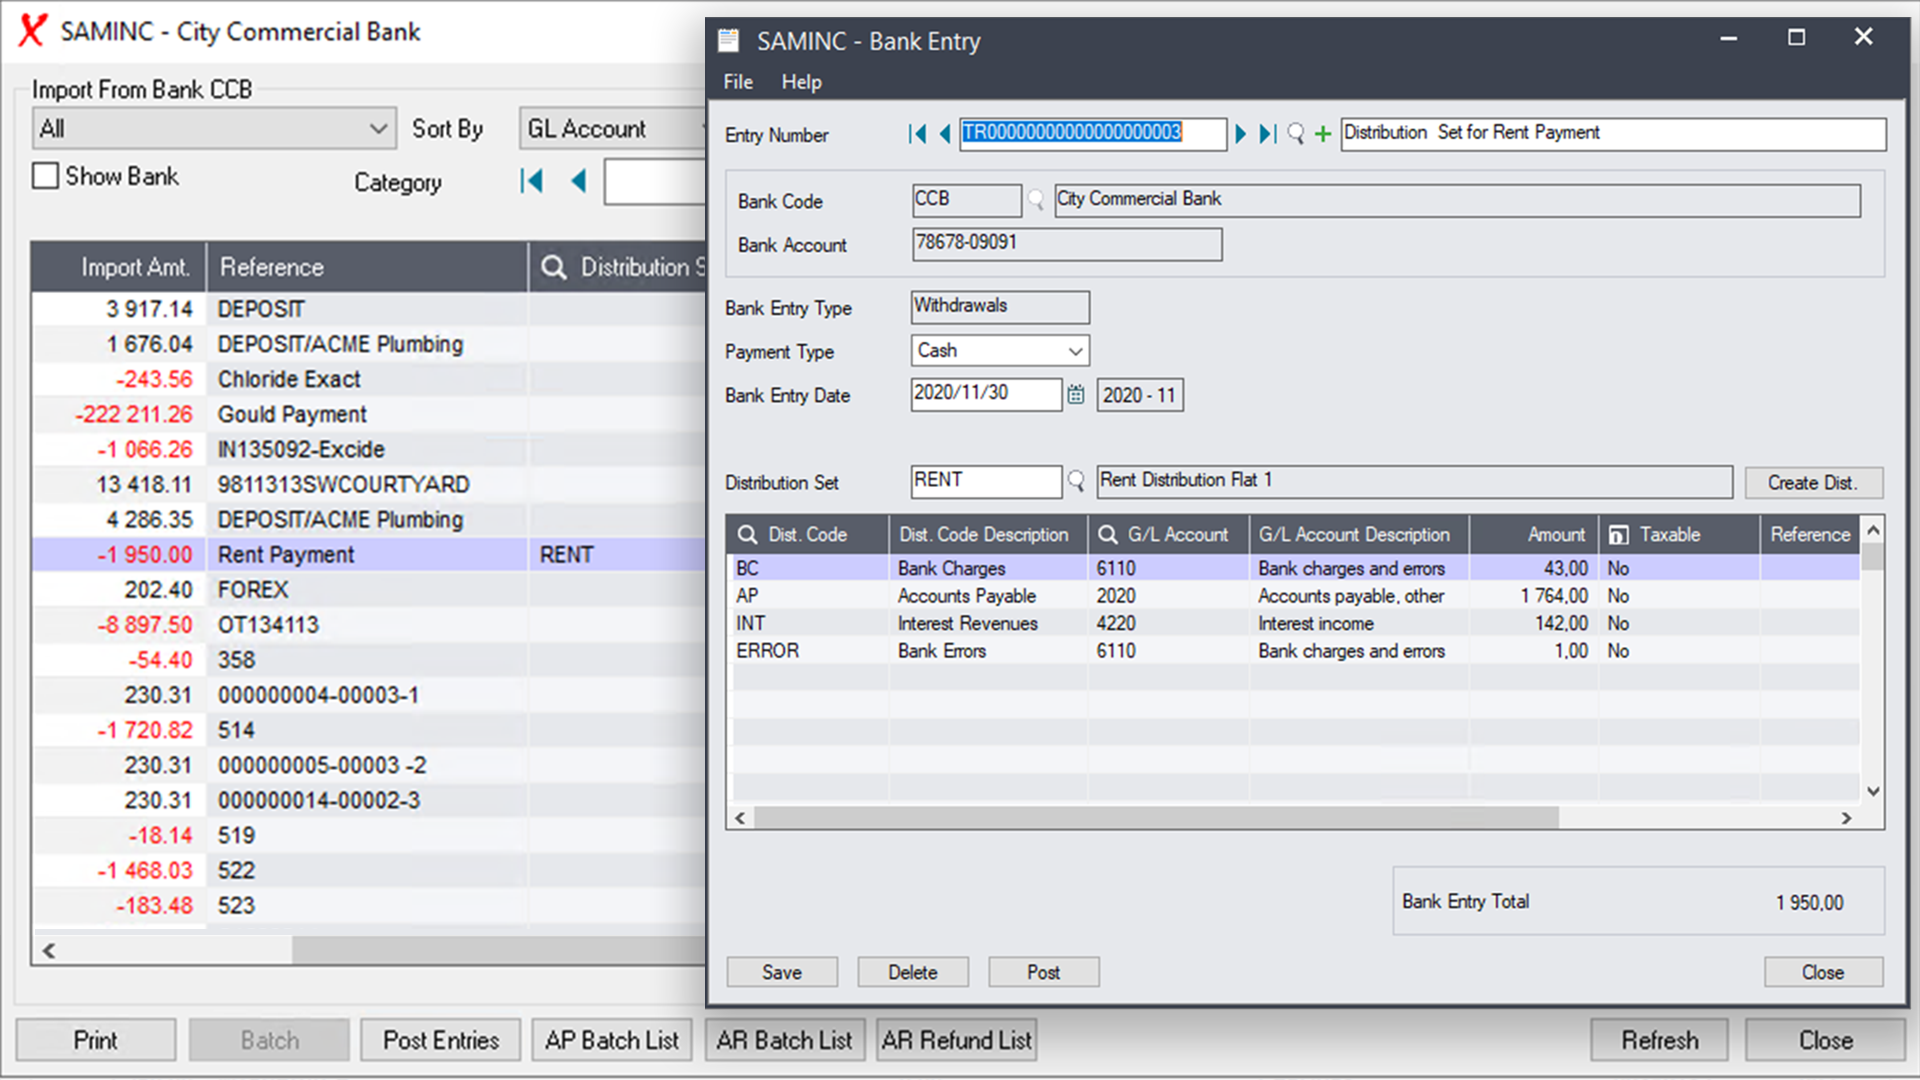Image resolution: width=1920 pixels, height=1080 pixels.
Task: Go to last entry number record
Action: 1267,134
